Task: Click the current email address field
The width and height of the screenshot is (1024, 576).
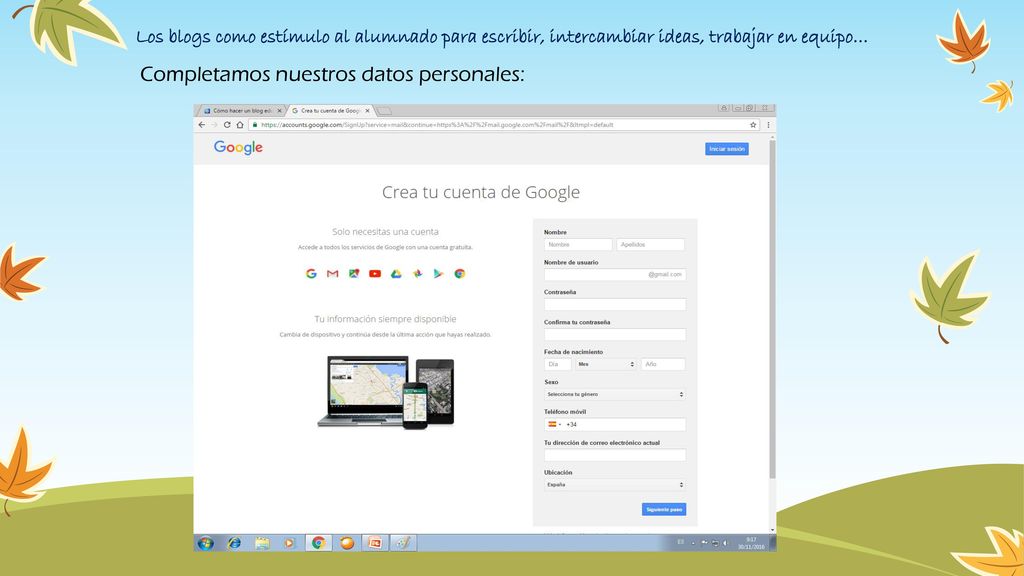Action: point(615,455)
